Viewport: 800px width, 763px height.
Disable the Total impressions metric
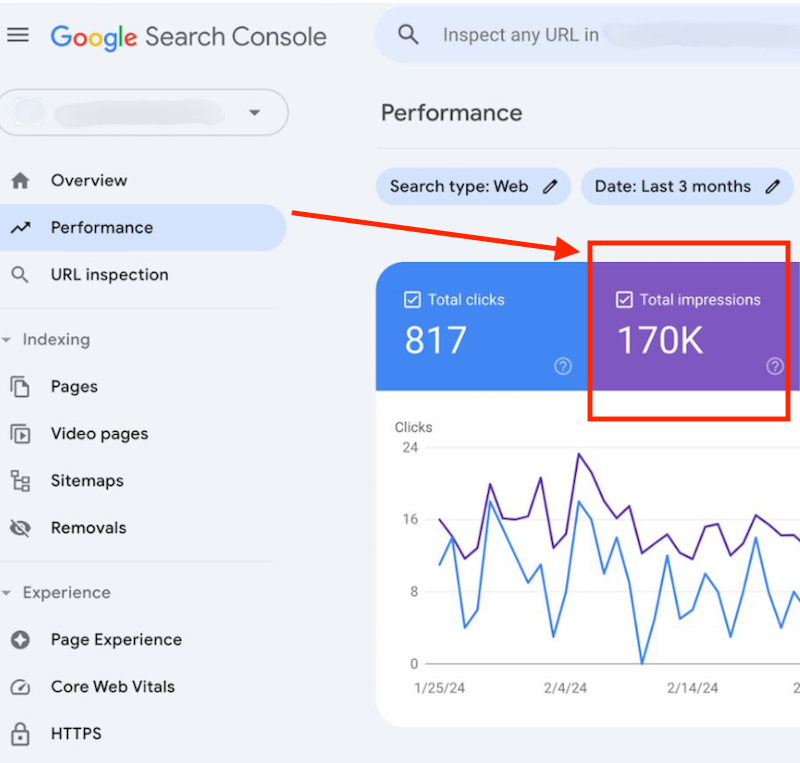625,298
